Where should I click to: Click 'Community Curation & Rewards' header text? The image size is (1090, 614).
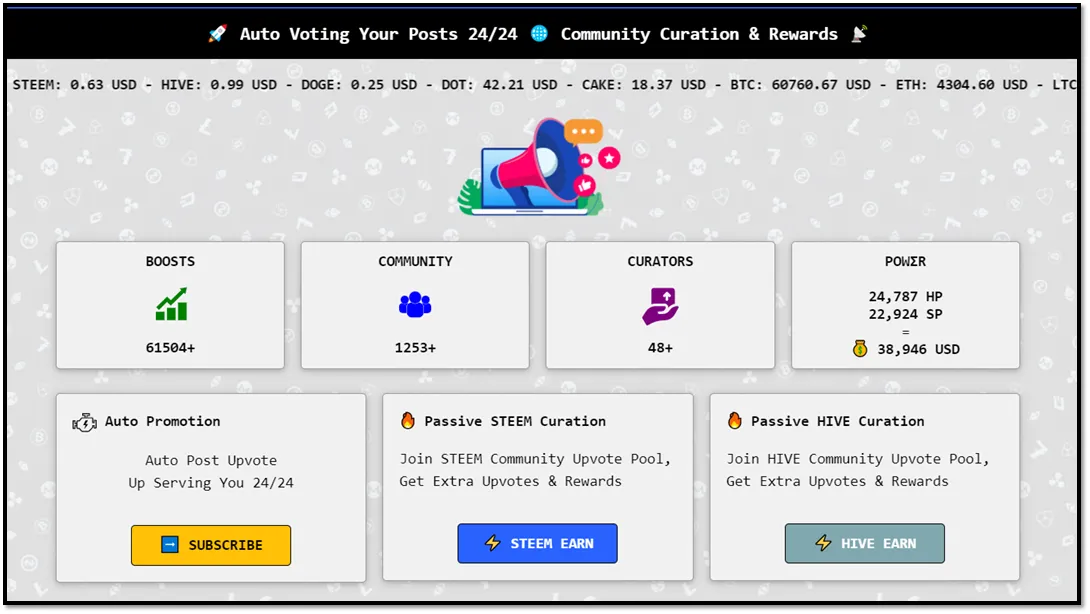[699, 34]
